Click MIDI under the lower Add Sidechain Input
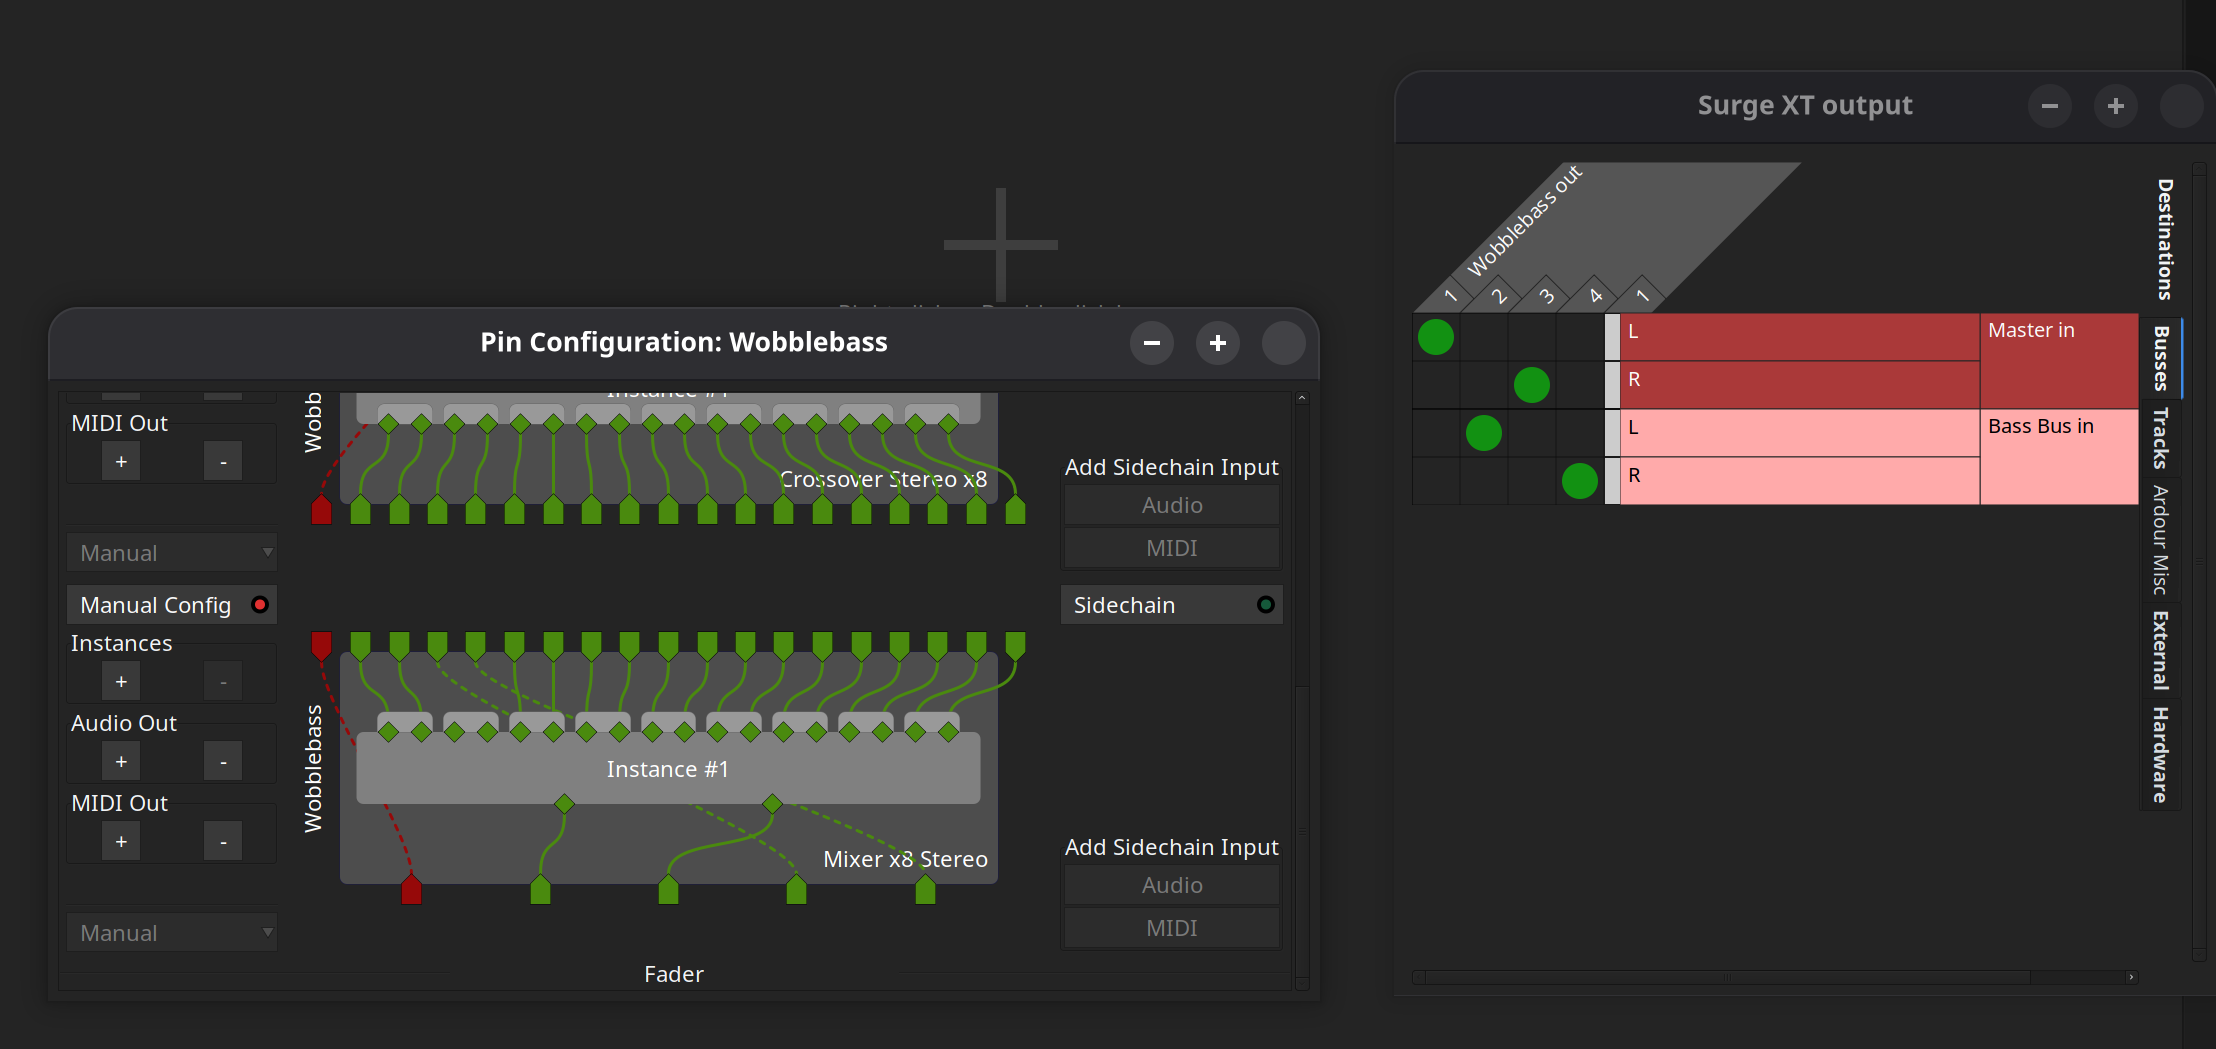Image resolution: width=2216 pixels, height=1049 pixels. [x=1171, y=929]
